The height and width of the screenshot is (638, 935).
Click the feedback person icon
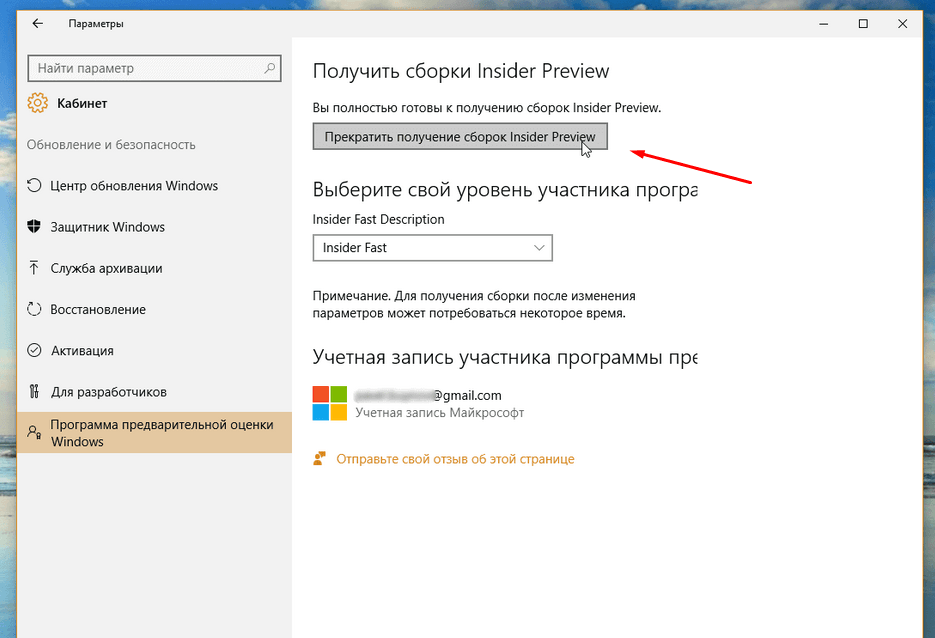tap(320, 459)
